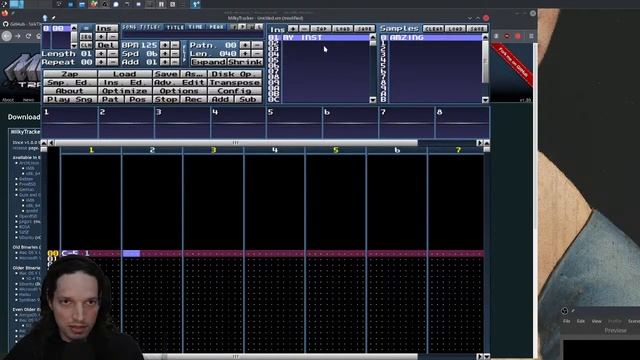640x360 pixels.
Task: Click the application launcher icon at the left end of the taskbar
Action: click(4, 4)
